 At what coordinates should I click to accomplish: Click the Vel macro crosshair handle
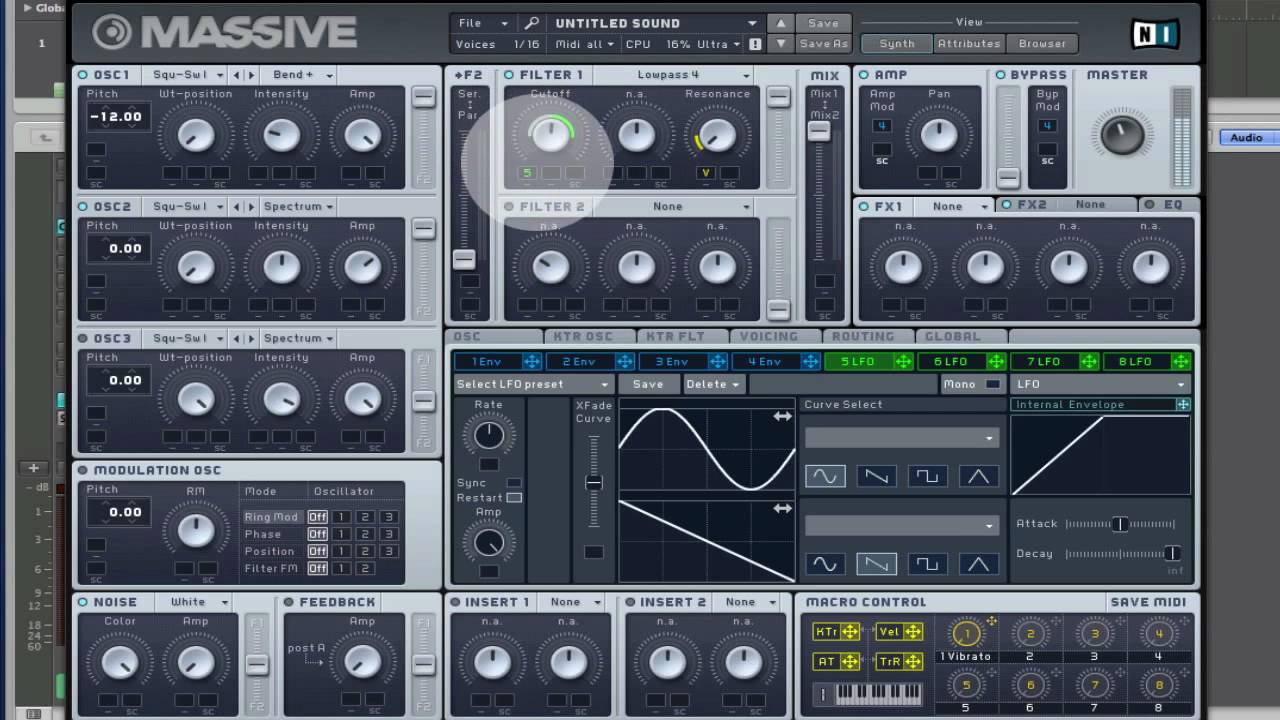(x=912, y=632)
